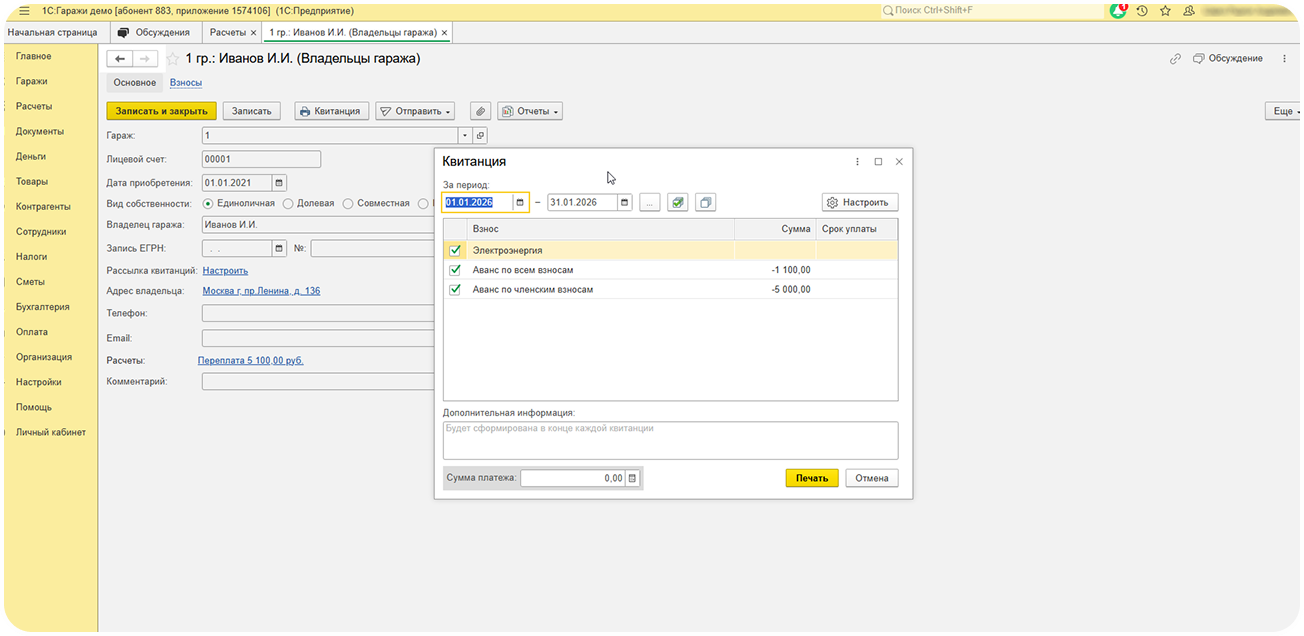The height and width of the screenshot is (636, 1304).
Task: Uncheck the Электроэнергия checkbox
Action: [x=456, y=251]
